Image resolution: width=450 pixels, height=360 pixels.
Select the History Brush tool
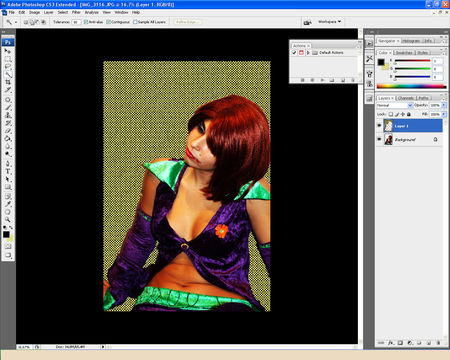tap(8, 123)
